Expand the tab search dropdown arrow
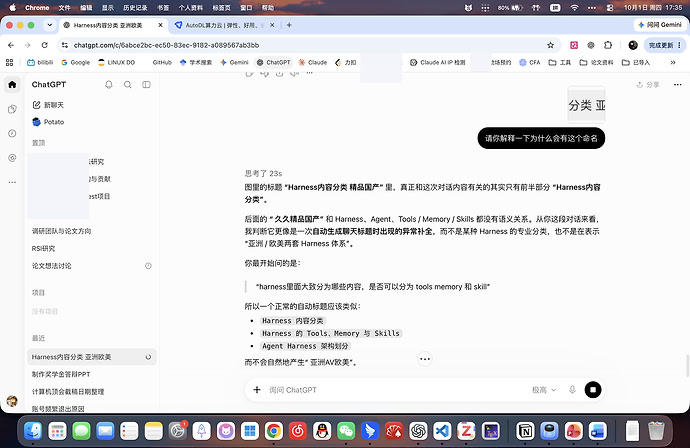This screenshot has width=690, height=448. (49, 25)
